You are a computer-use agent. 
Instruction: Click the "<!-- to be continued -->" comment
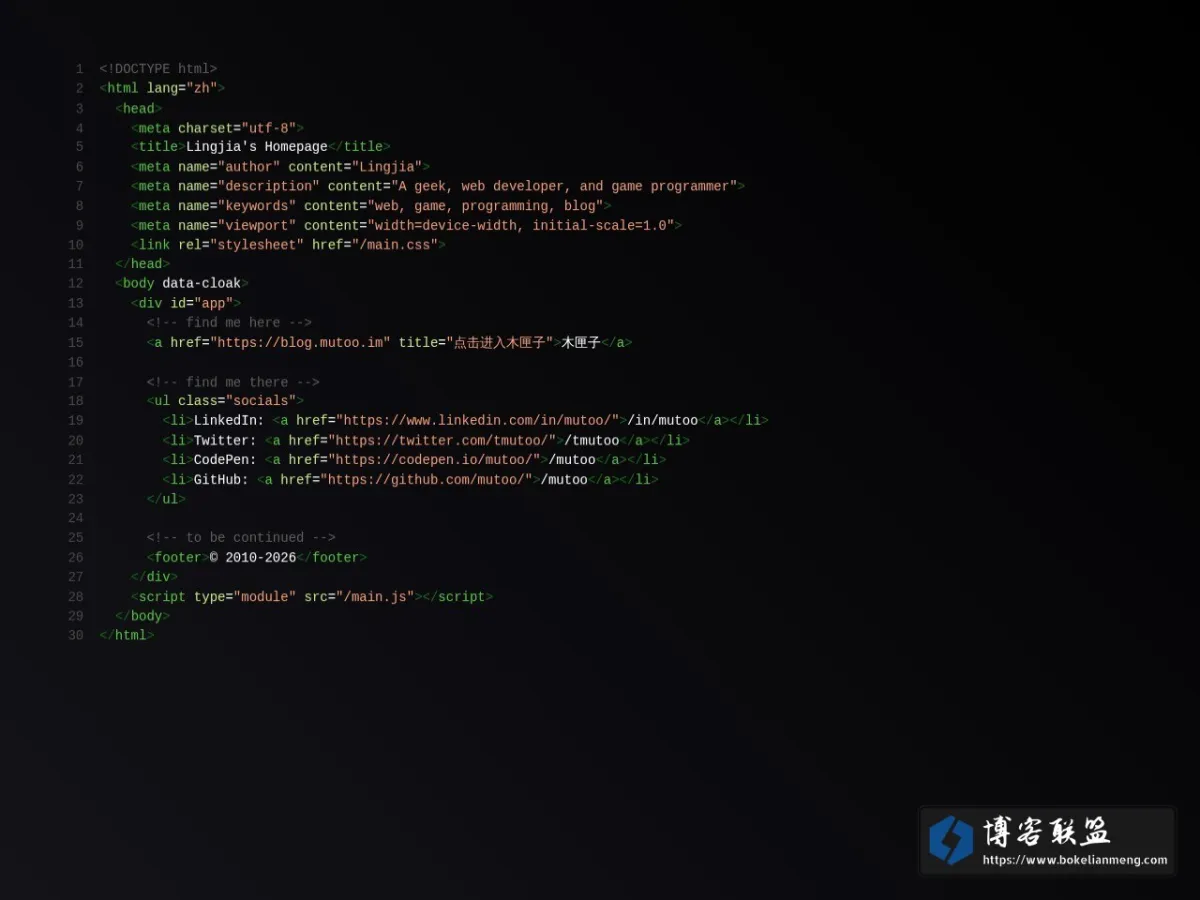241,538
